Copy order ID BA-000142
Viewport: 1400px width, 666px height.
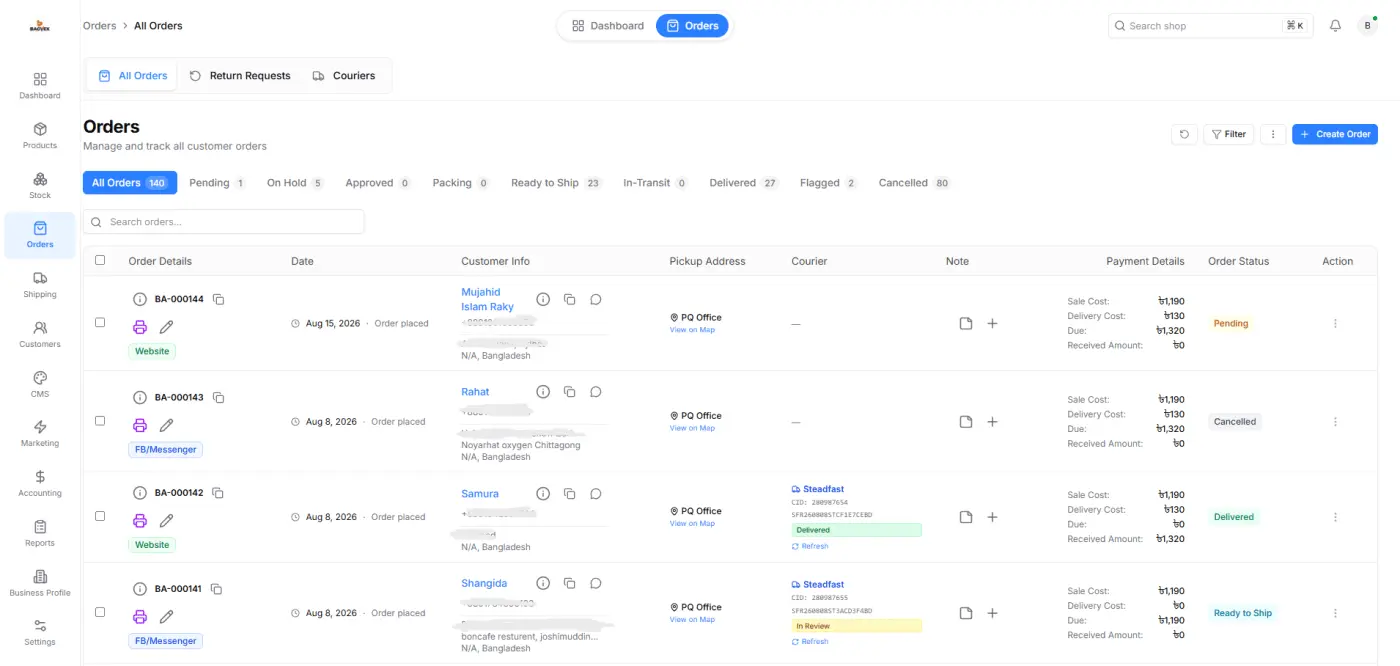pos(218,493)
